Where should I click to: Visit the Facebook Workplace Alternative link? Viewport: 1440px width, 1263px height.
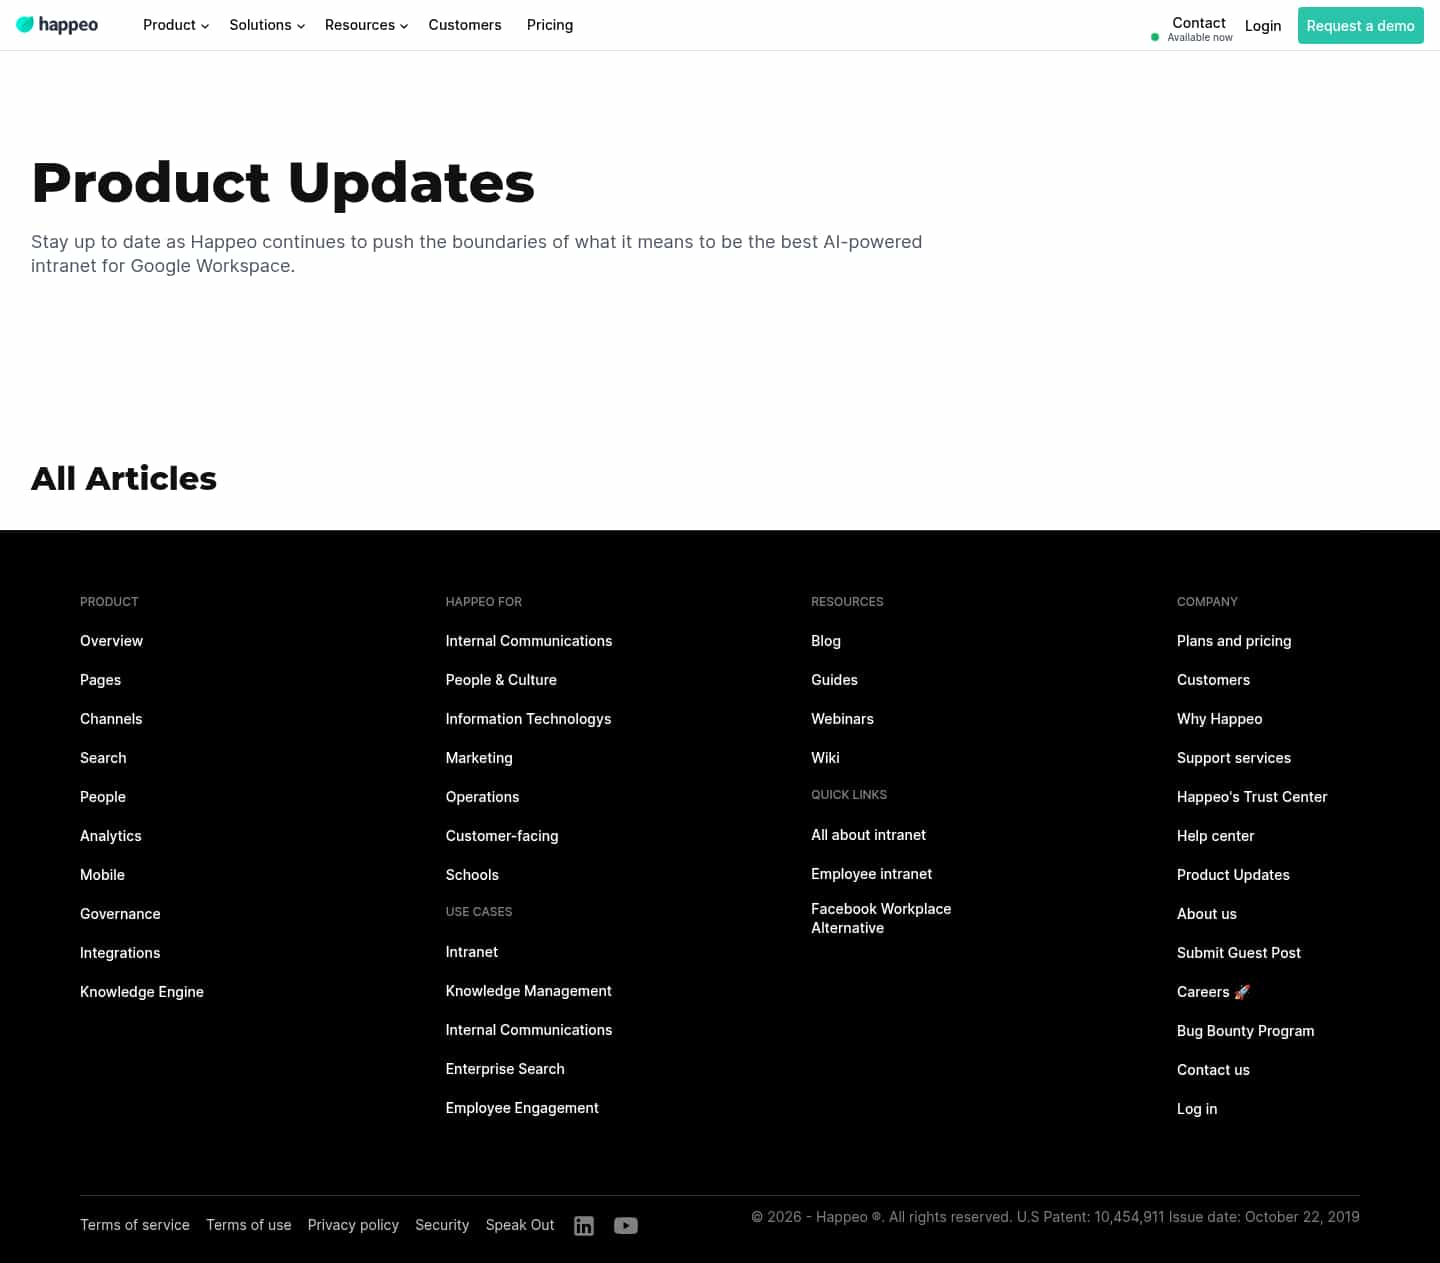coord(881,918)
